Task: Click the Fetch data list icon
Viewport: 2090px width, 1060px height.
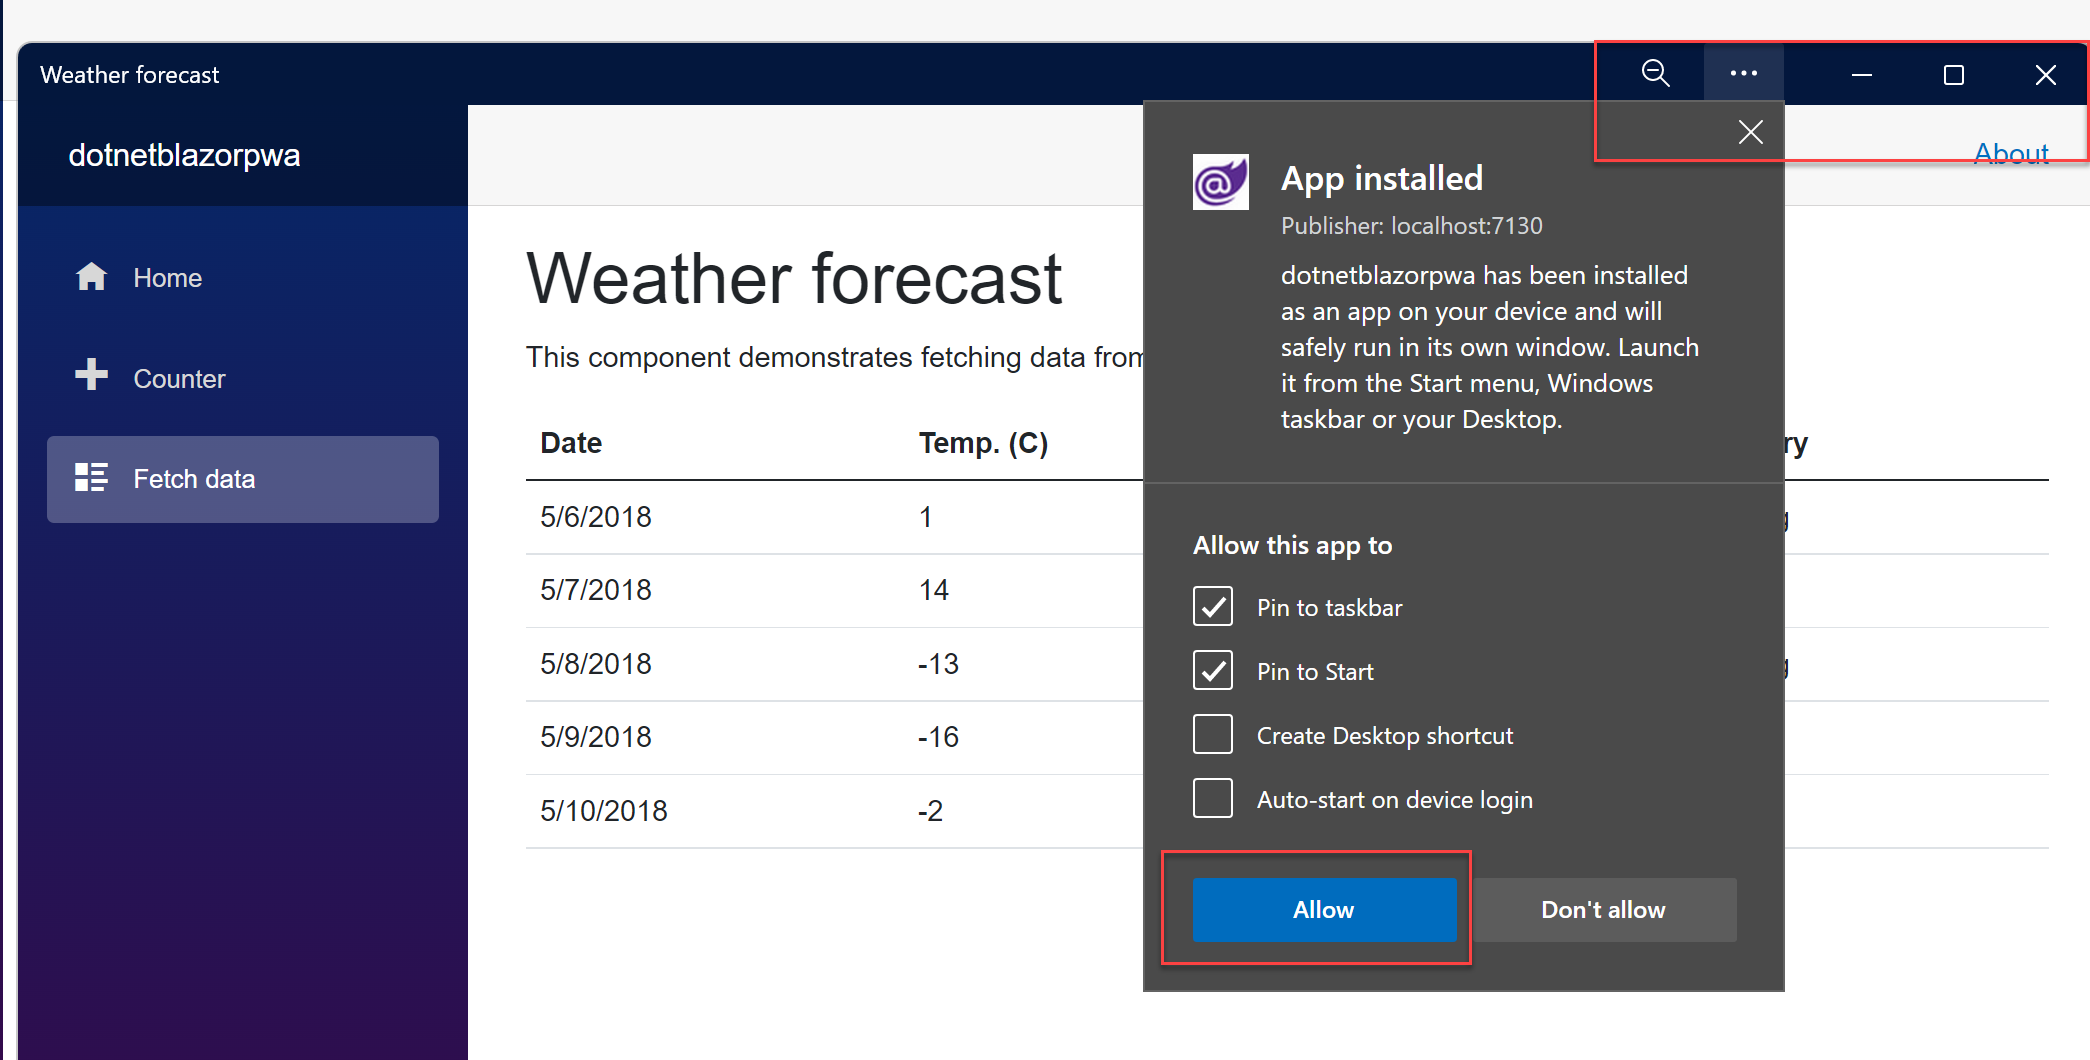Action: click(x=91, y=478)
